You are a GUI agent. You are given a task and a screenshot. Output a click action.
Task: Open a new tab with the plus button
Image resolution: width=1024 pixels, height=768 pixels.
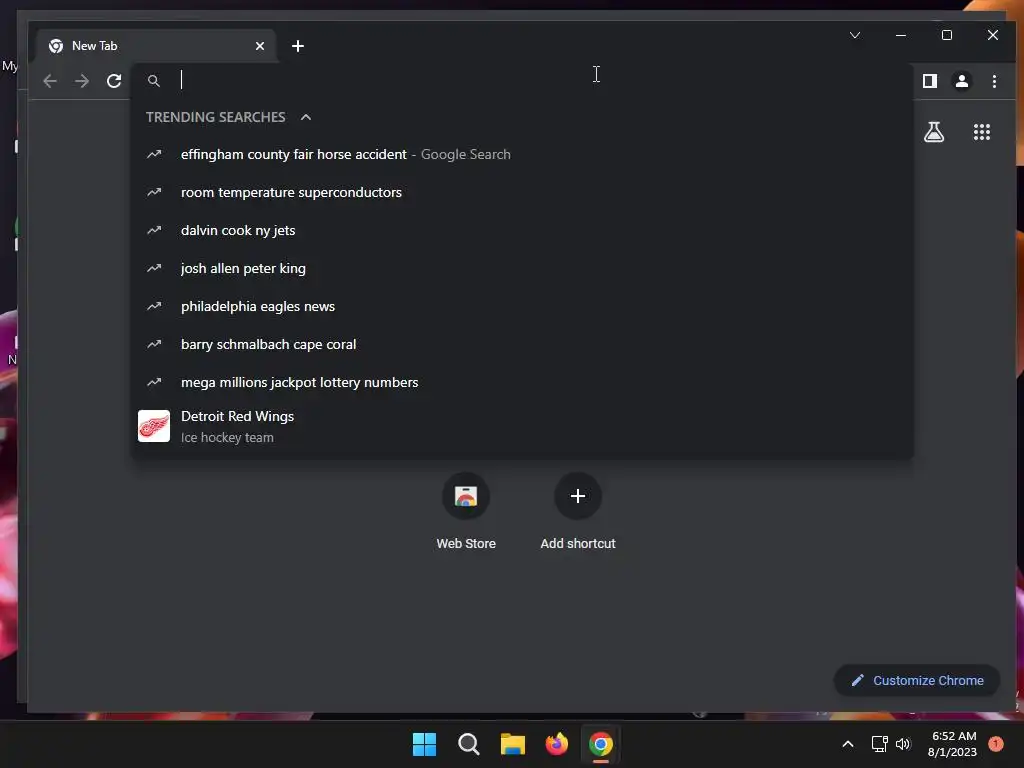[298, 46]
